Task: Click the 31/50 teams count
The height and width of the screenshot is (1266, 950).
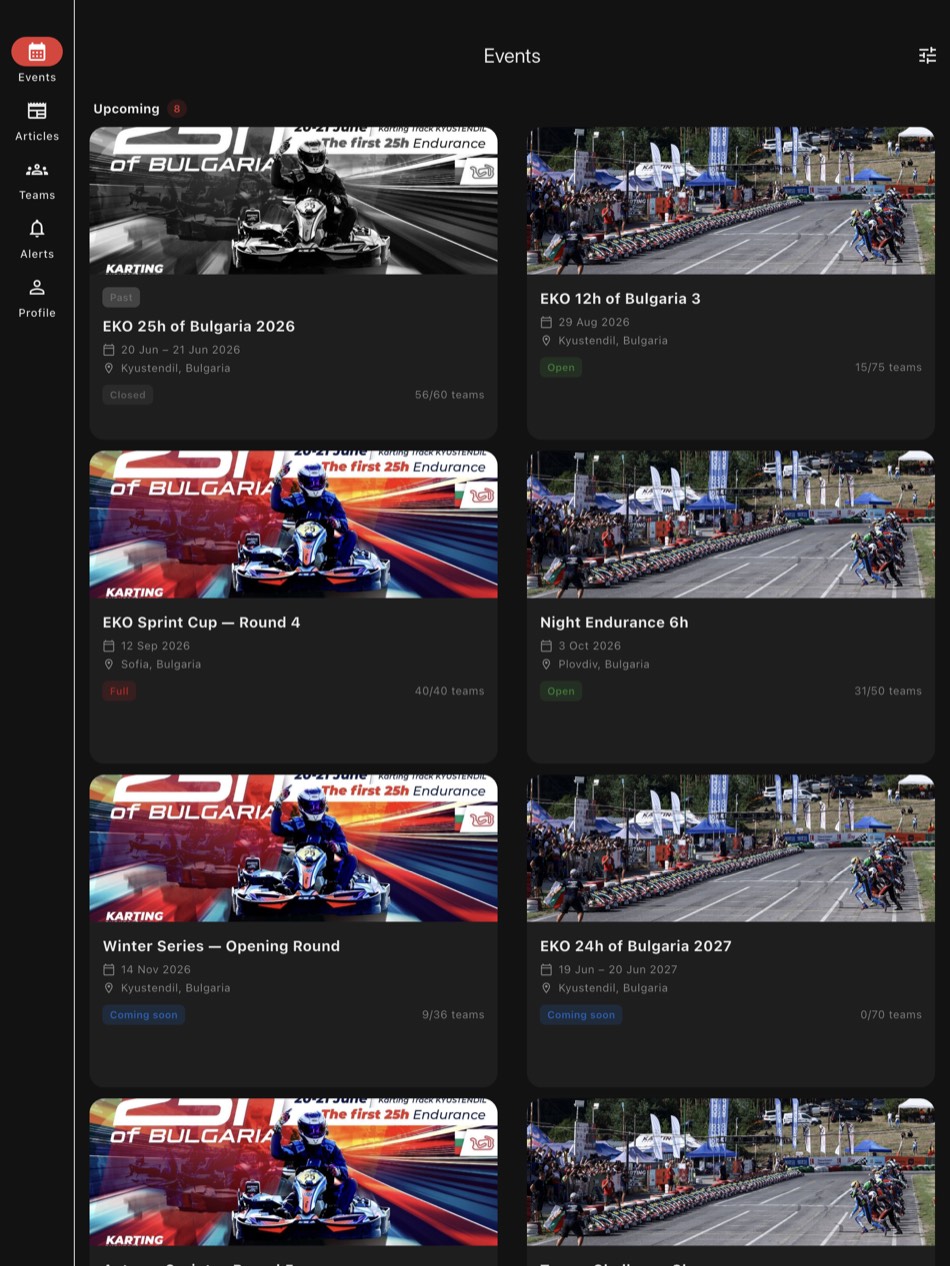Action: (x=888, y=691)
